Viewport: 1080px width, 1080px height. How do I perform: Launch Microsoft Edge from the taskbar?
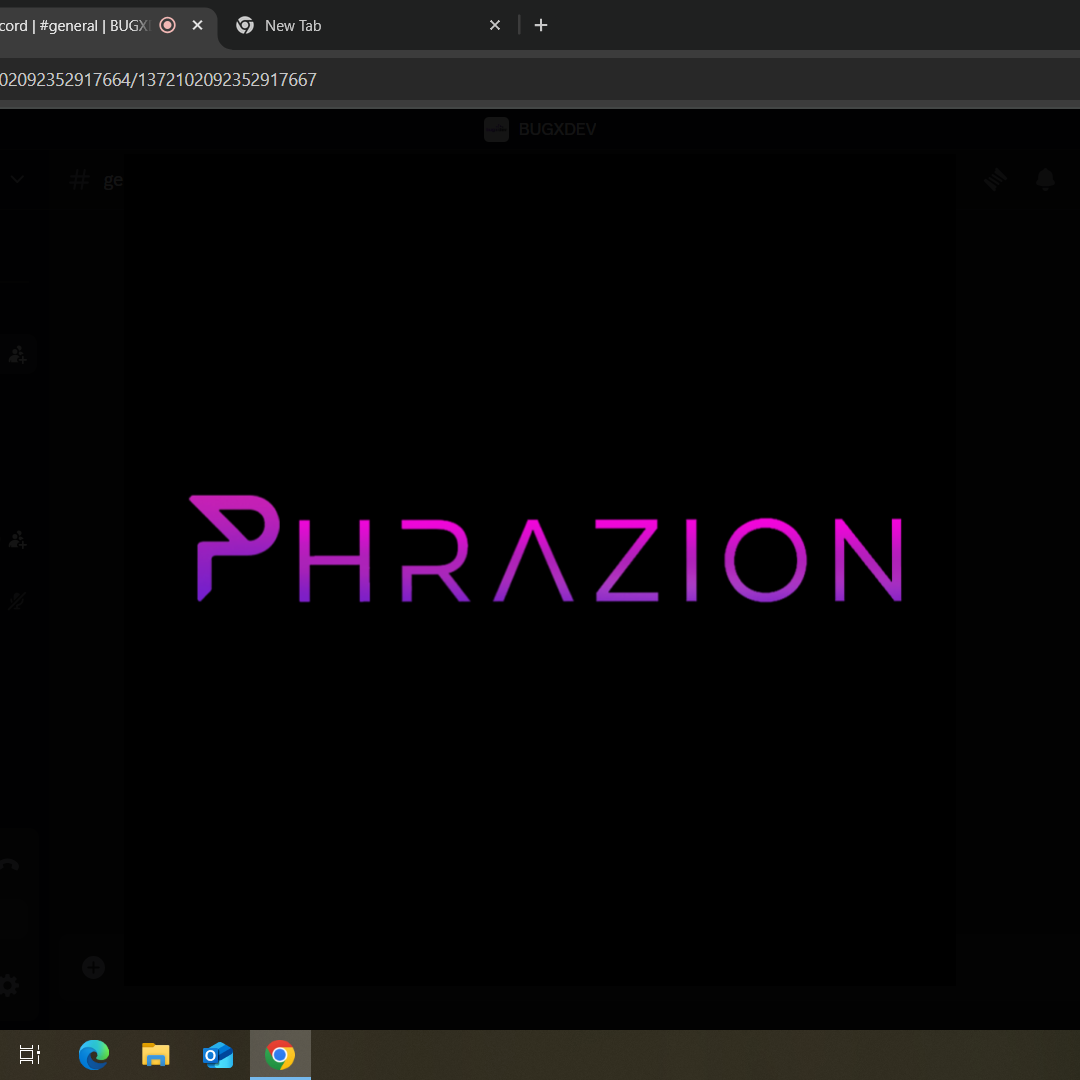click(94, 1055)
